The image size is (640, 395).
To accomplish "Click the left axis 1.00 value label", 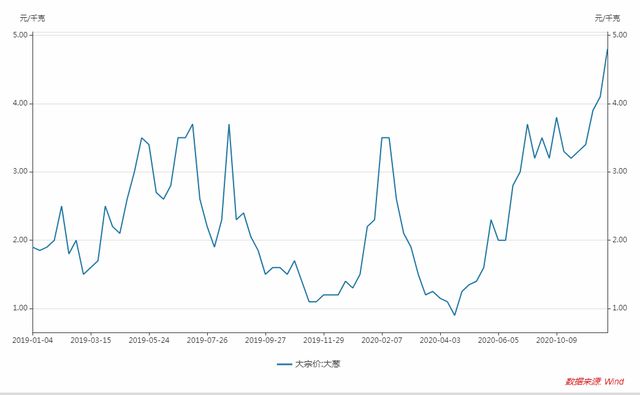I will [20, 308].
